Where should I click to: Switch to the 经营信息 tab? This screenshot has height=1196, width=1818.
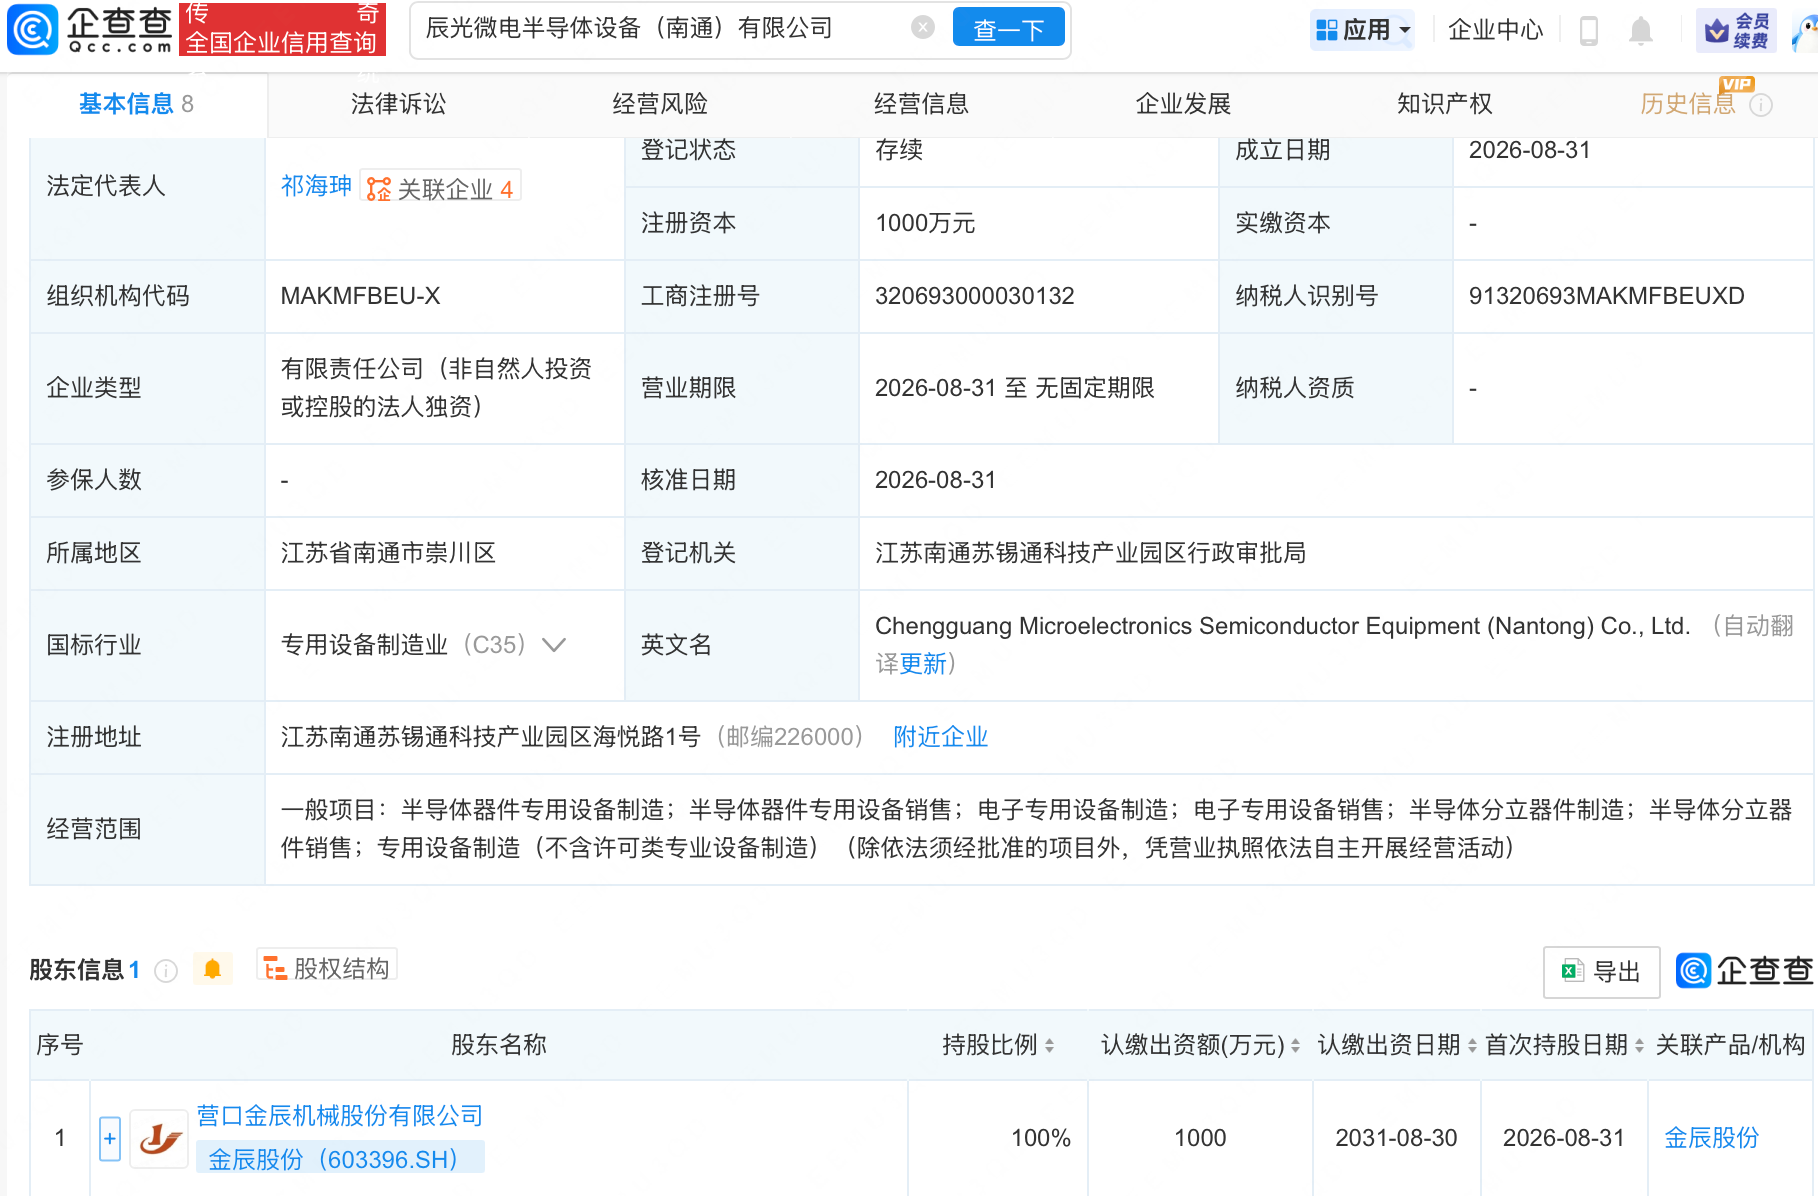coord(921,104)
